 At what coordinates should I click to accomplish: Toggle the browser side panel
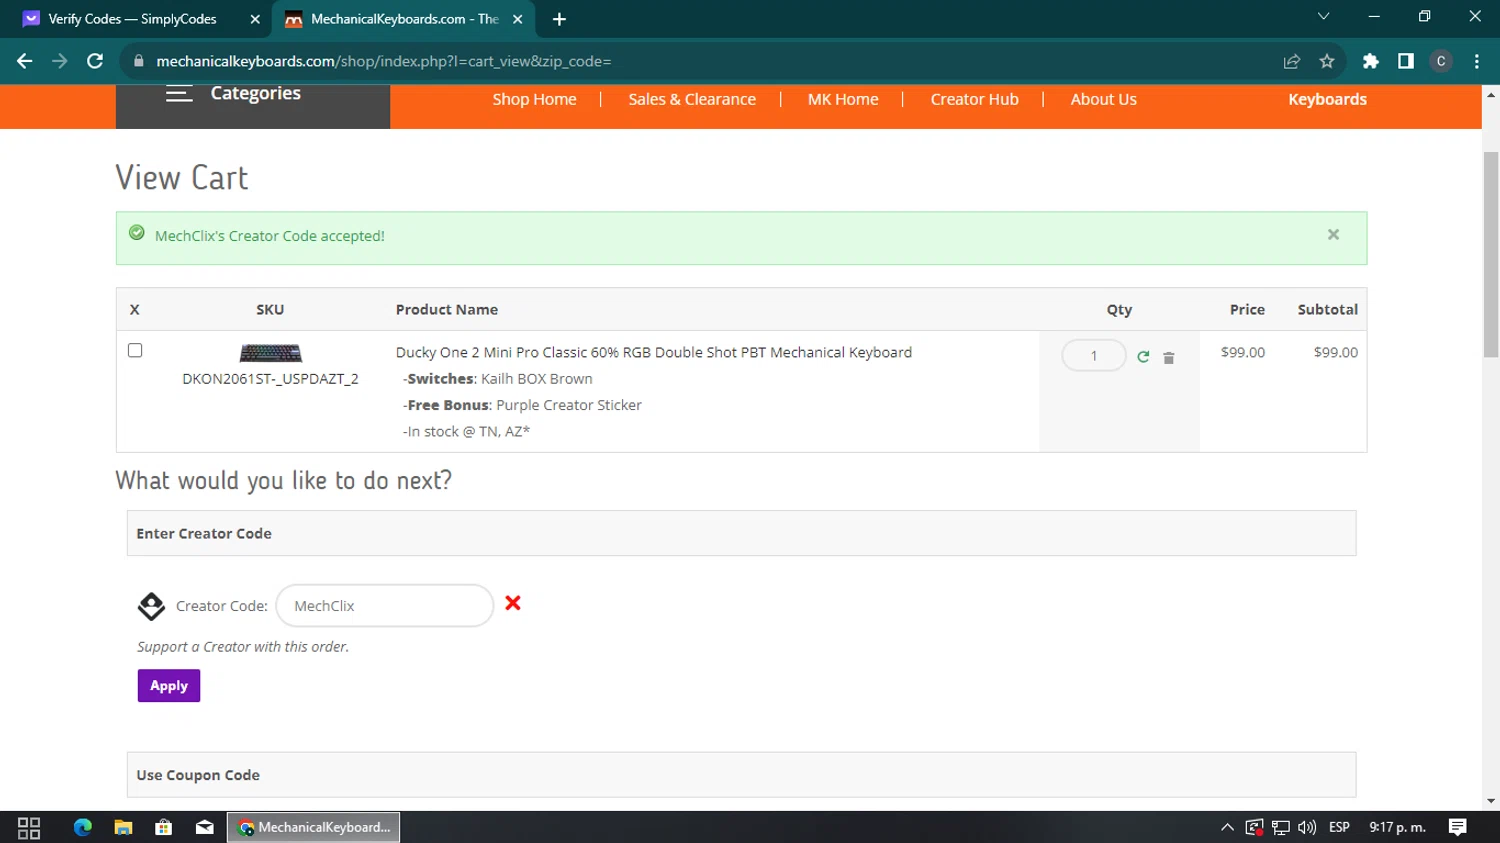(x=1406, y=61)
